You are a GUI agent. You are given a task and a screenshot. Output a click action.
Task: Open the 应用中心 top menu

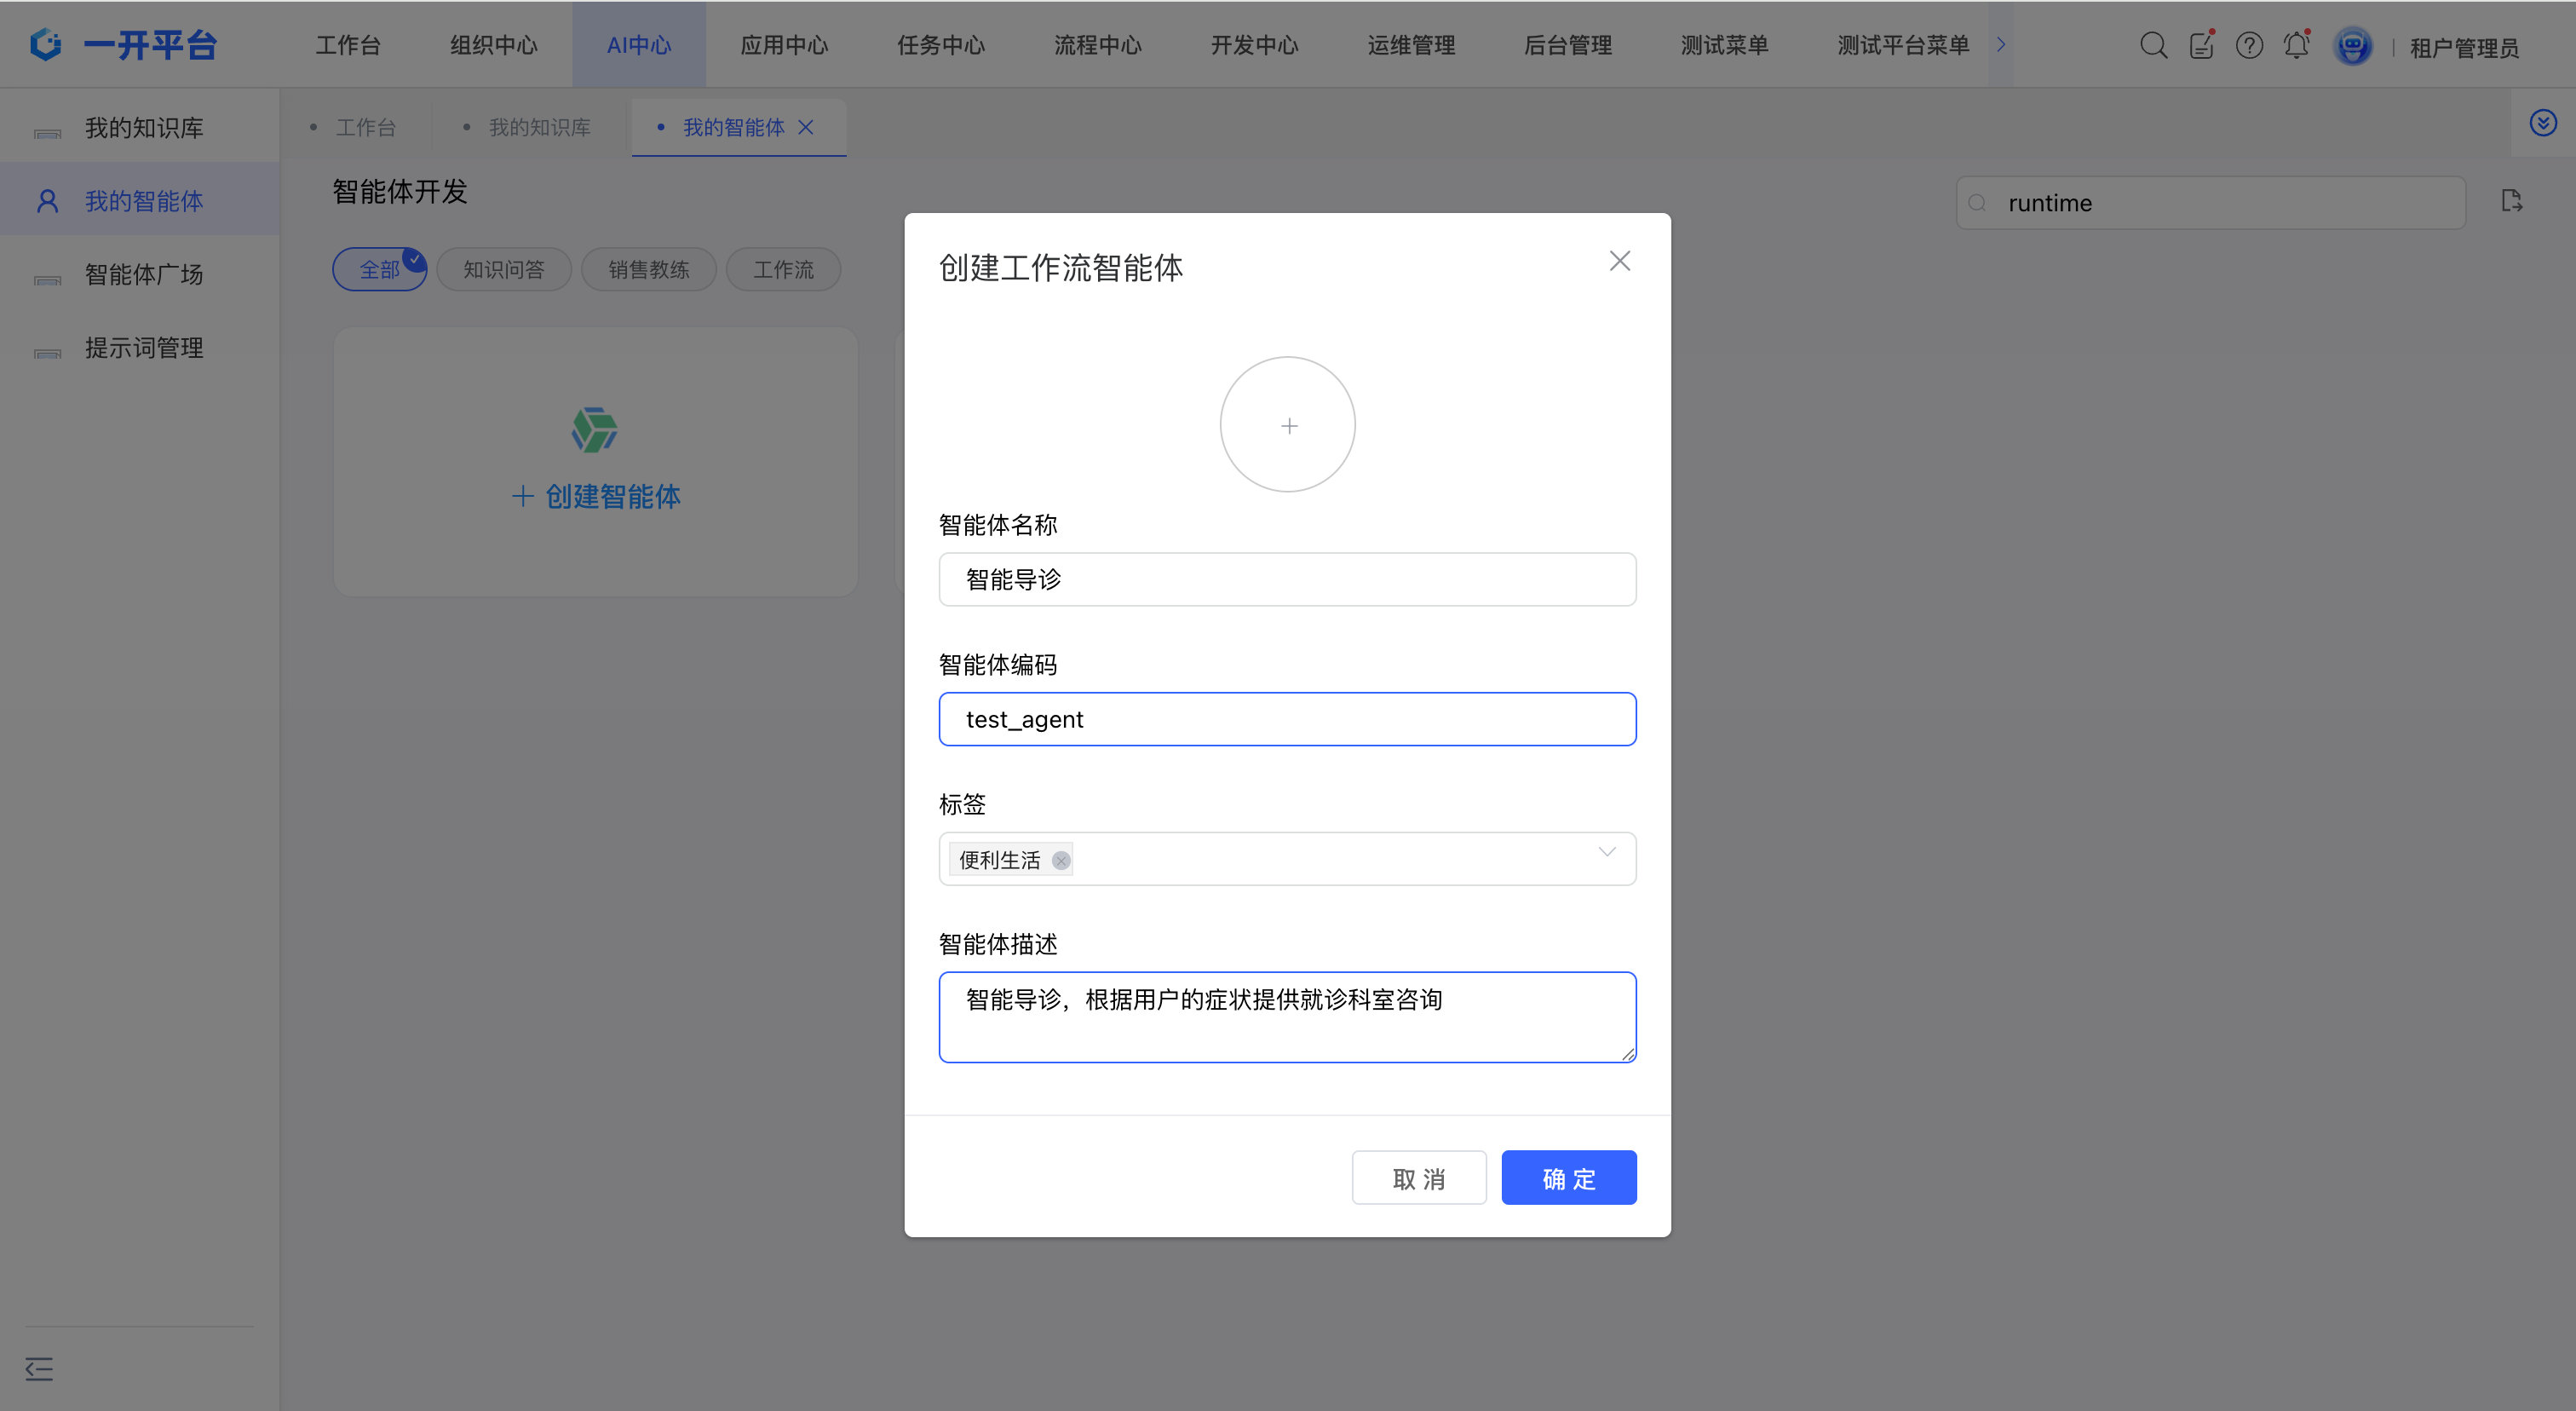[783, 45]
